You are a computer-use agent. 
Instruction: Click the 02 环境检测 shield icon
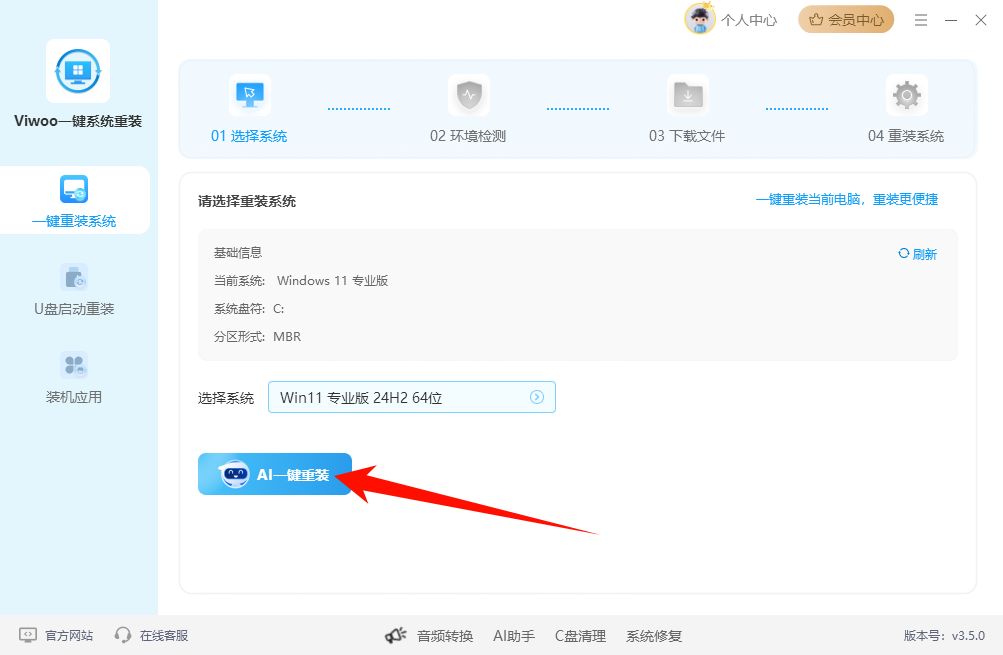(x=469, y=95)
